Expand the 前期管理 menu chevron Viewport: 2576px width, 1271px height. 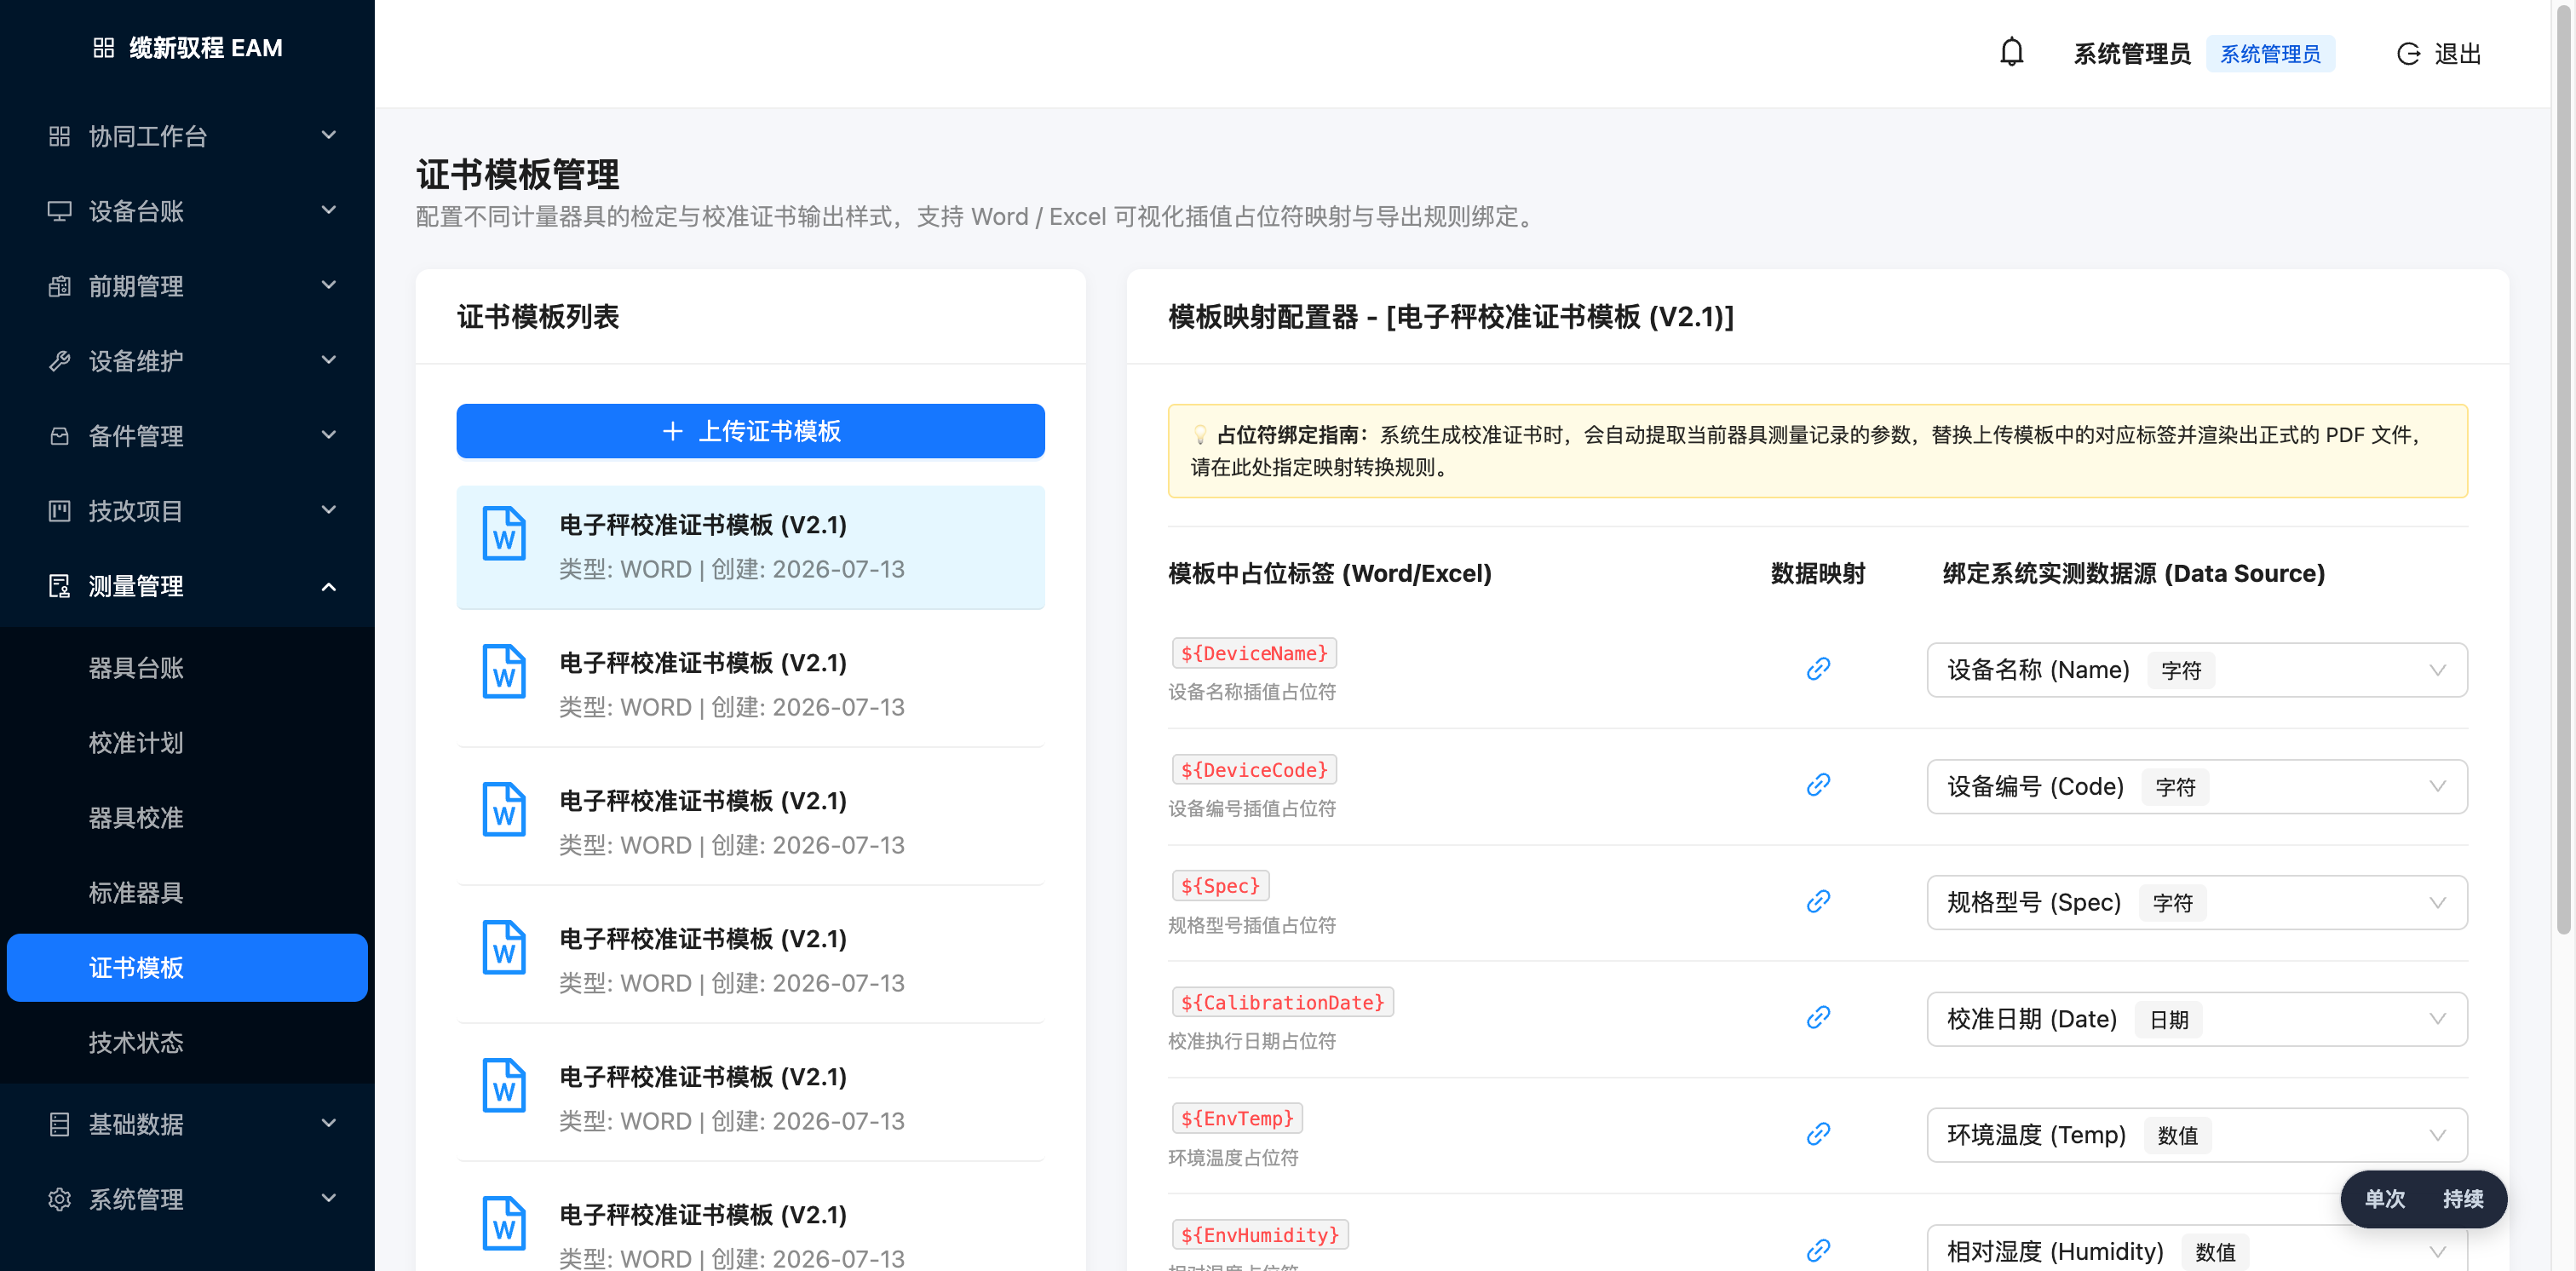pos(328,285)
